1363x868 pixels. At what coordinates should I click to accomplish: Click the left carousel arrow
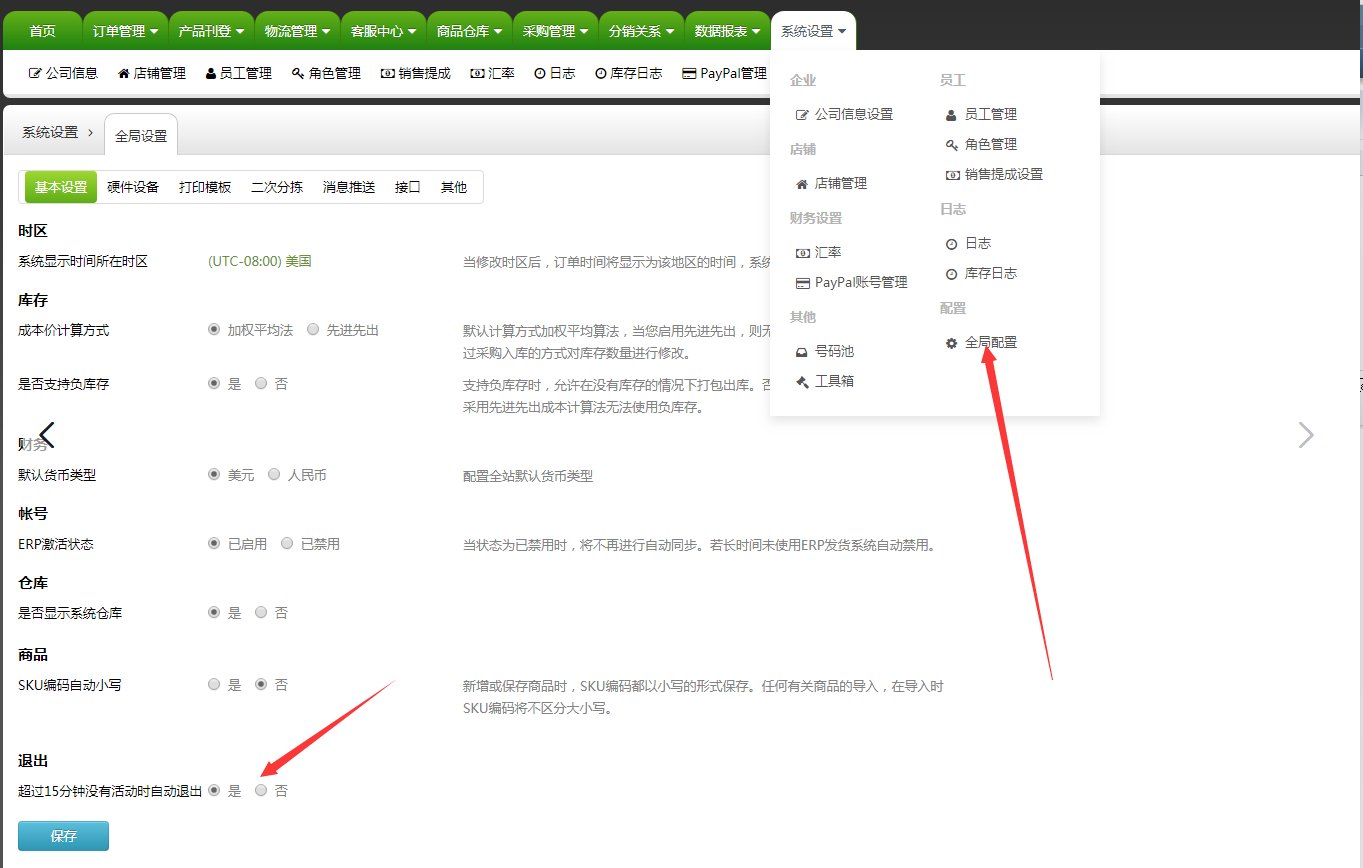pos(46,435)
